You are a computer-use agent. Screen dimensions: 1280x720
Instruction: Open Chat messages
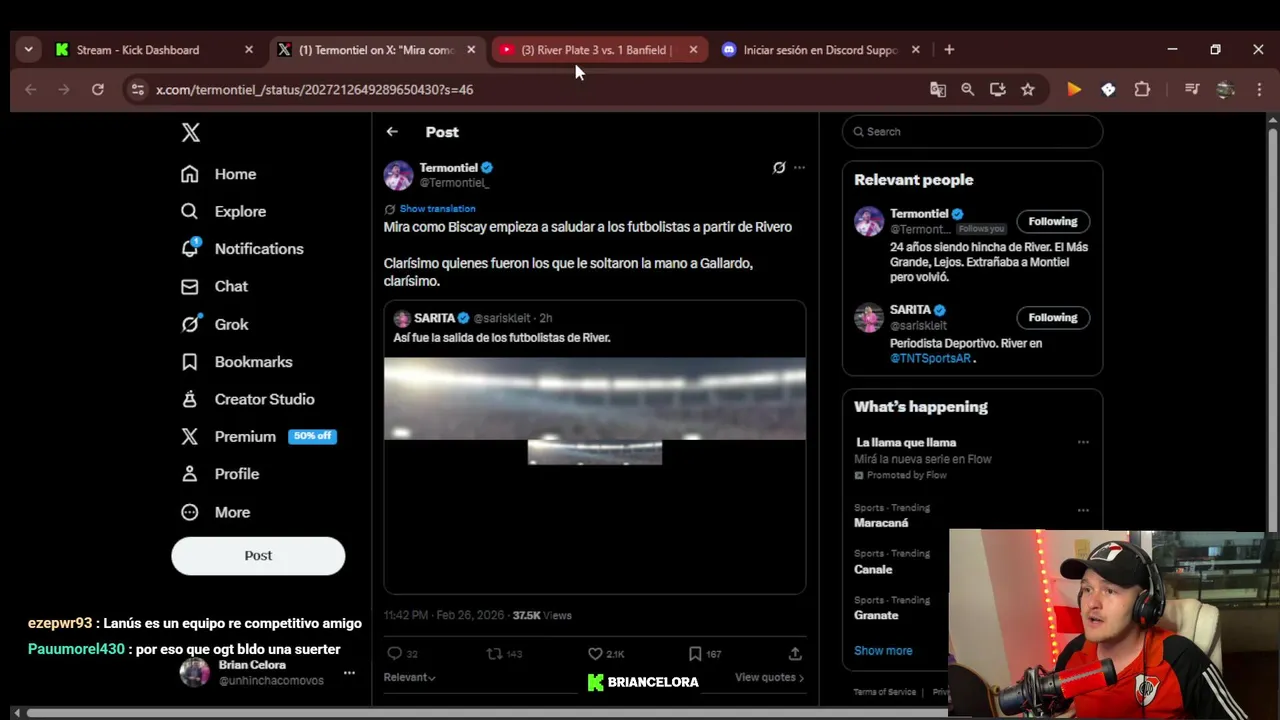pos(213,286)
